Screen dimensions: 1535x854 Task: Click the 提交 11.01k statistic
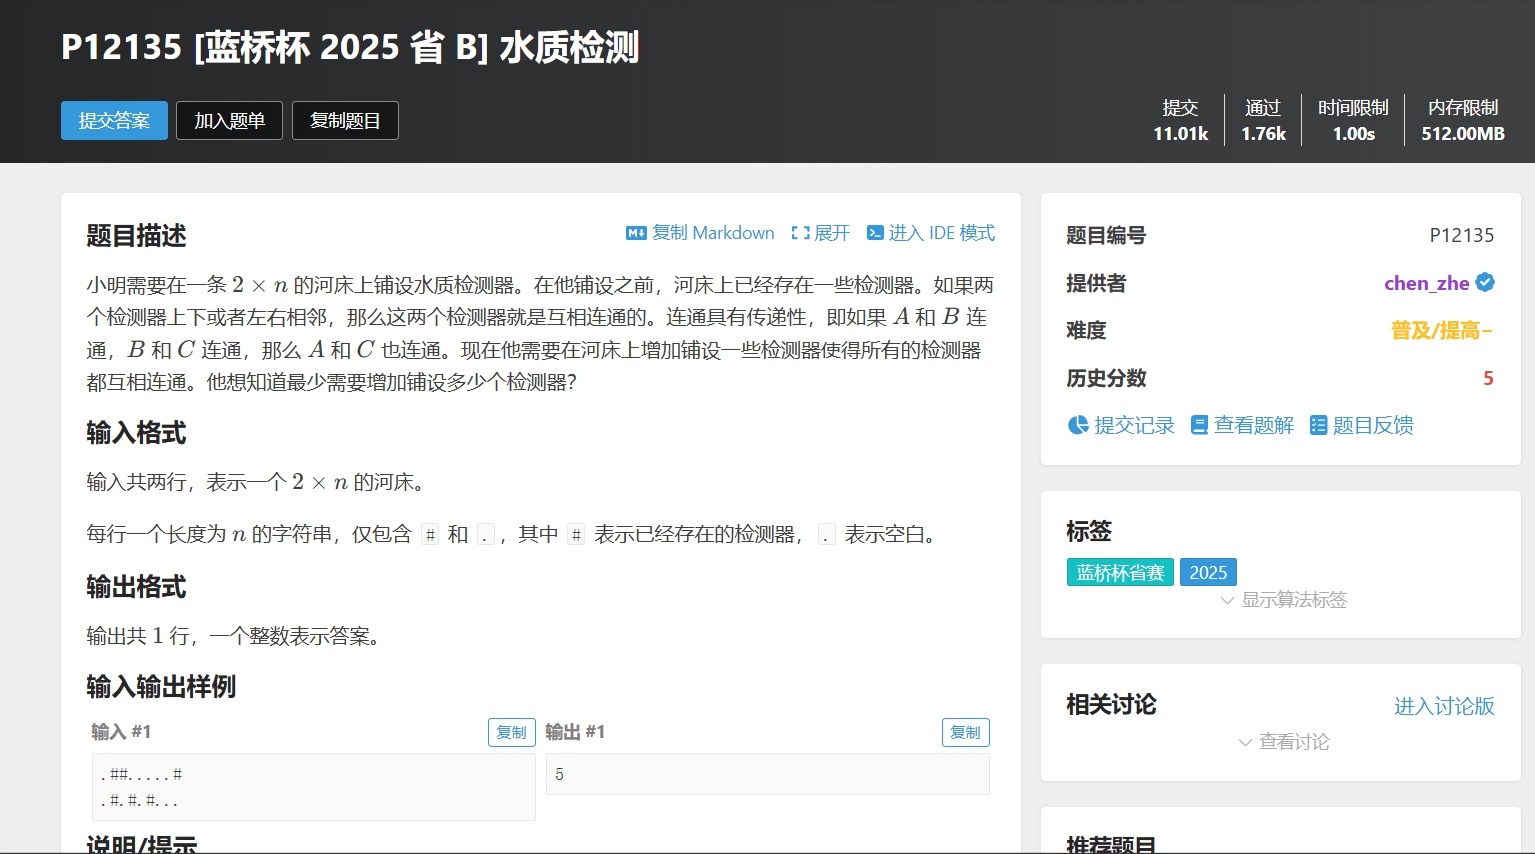point(1180,120)
